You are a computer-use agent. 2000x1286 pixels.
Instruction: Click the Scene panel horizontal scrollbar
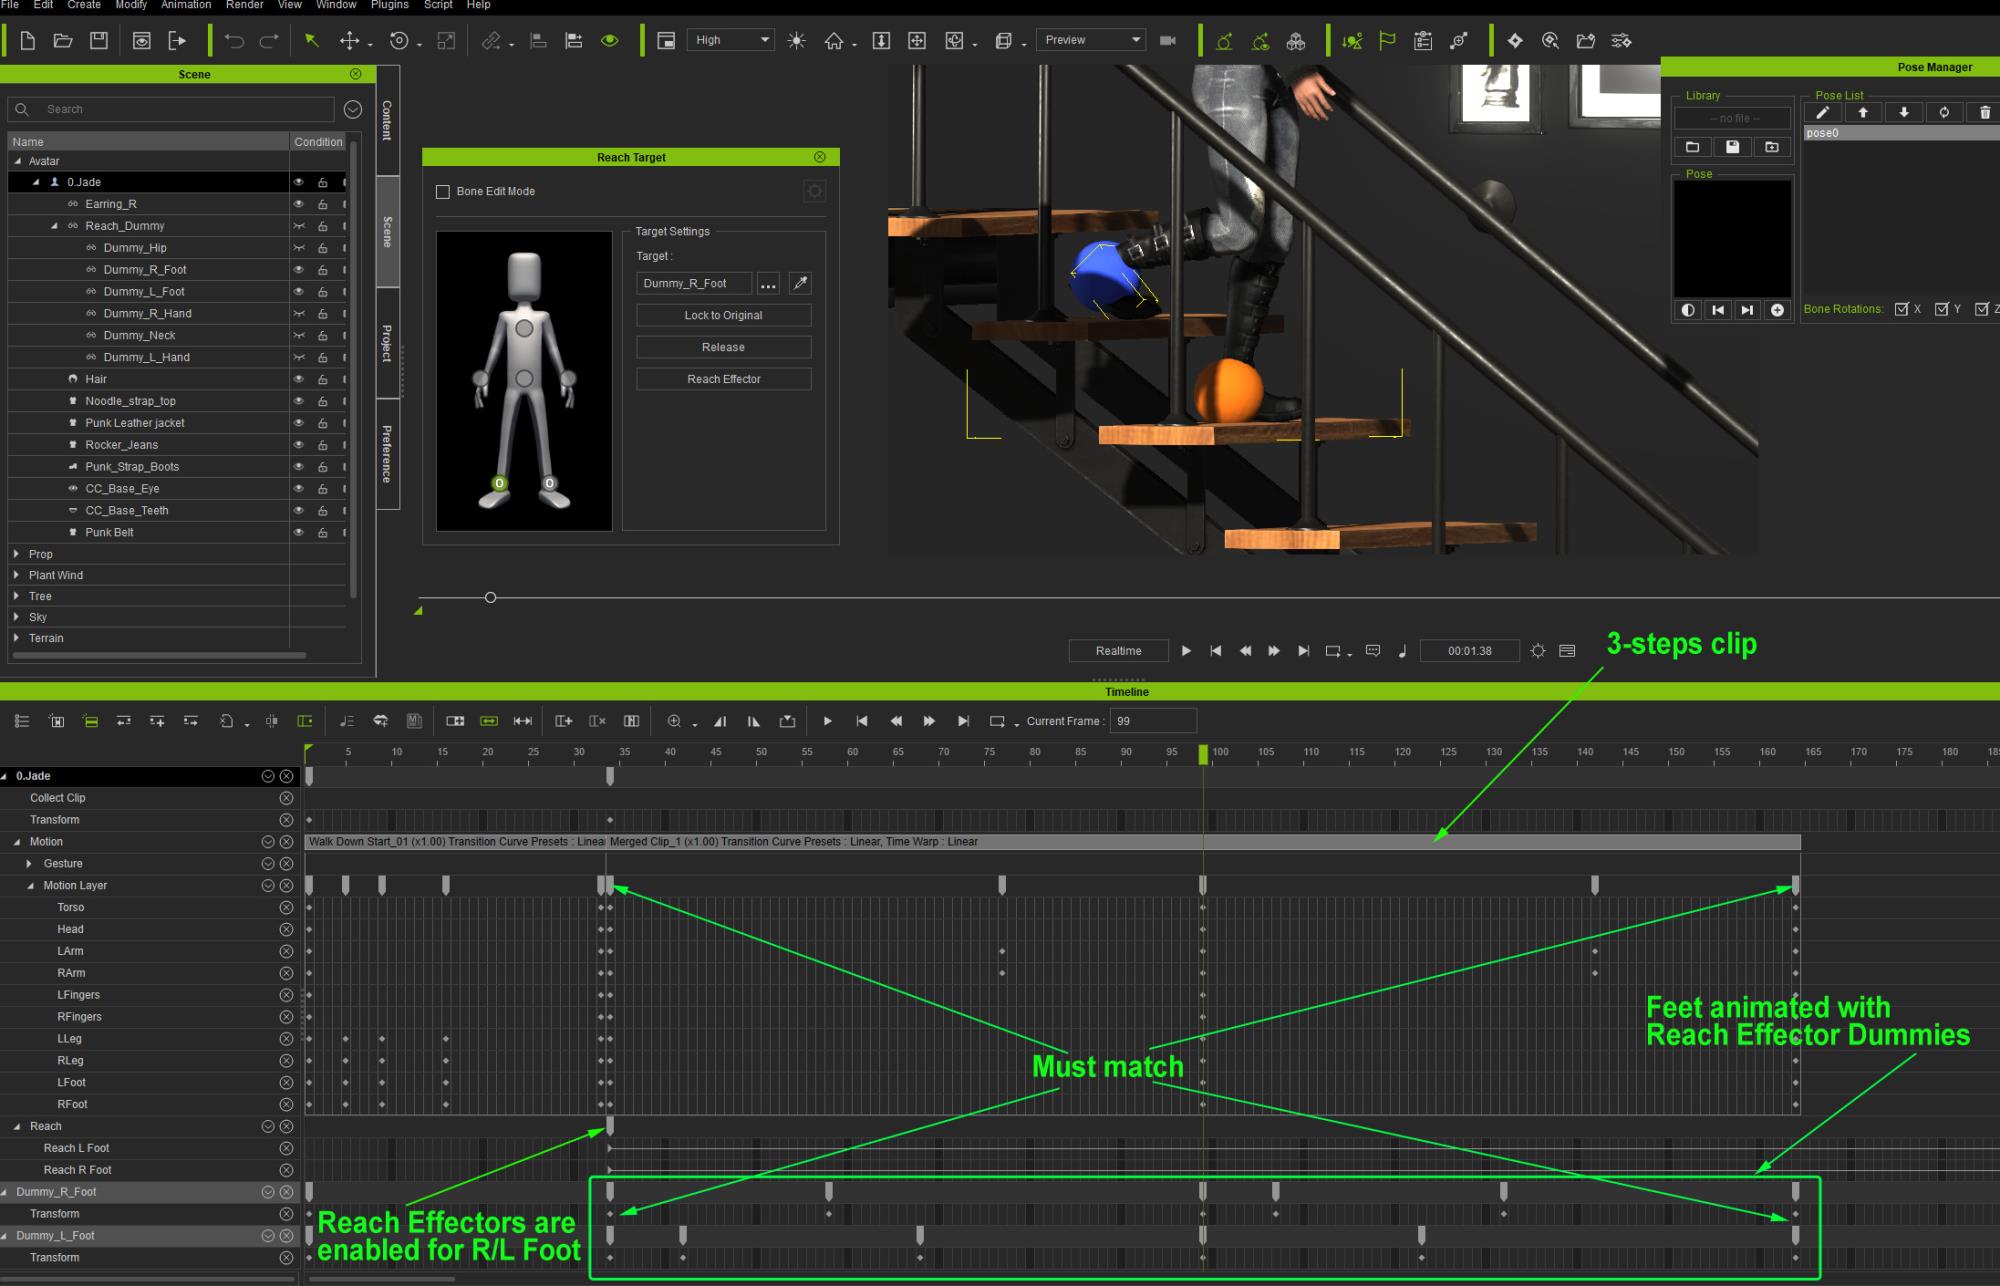point(161,656)
